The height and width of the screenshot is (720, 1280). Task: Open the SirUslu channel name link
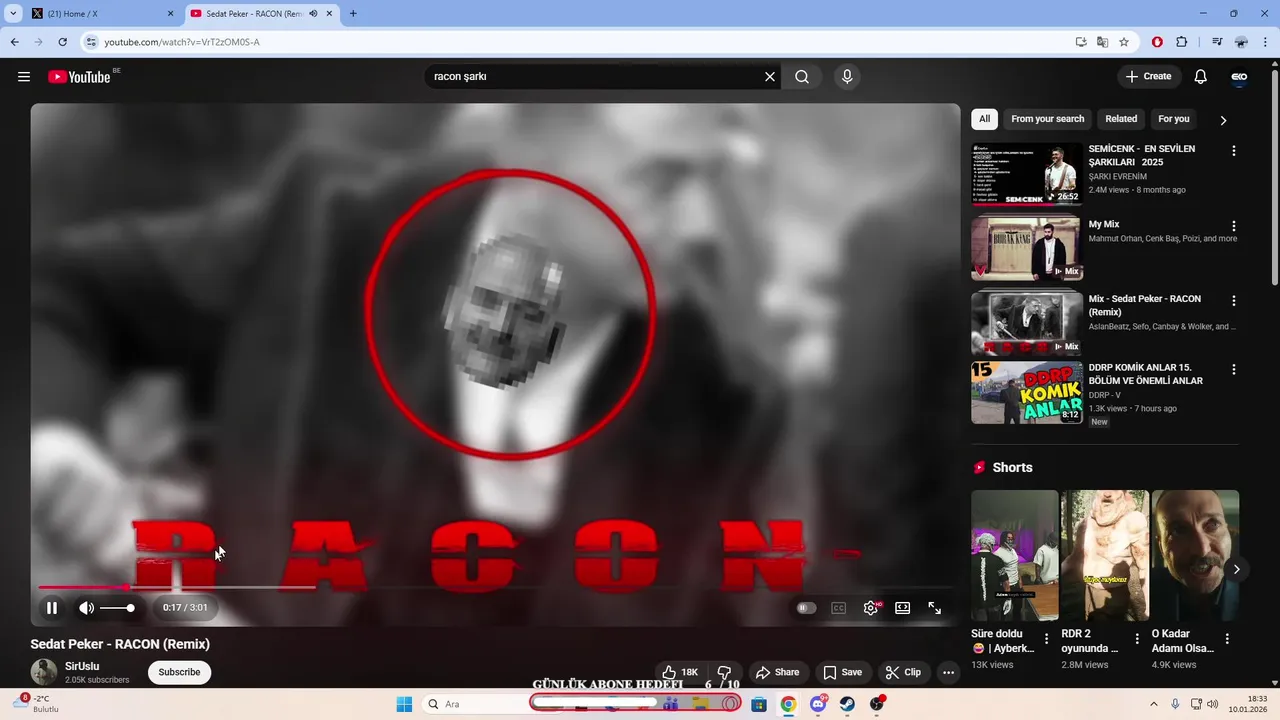pyautogui.click(x=82, y=666)
